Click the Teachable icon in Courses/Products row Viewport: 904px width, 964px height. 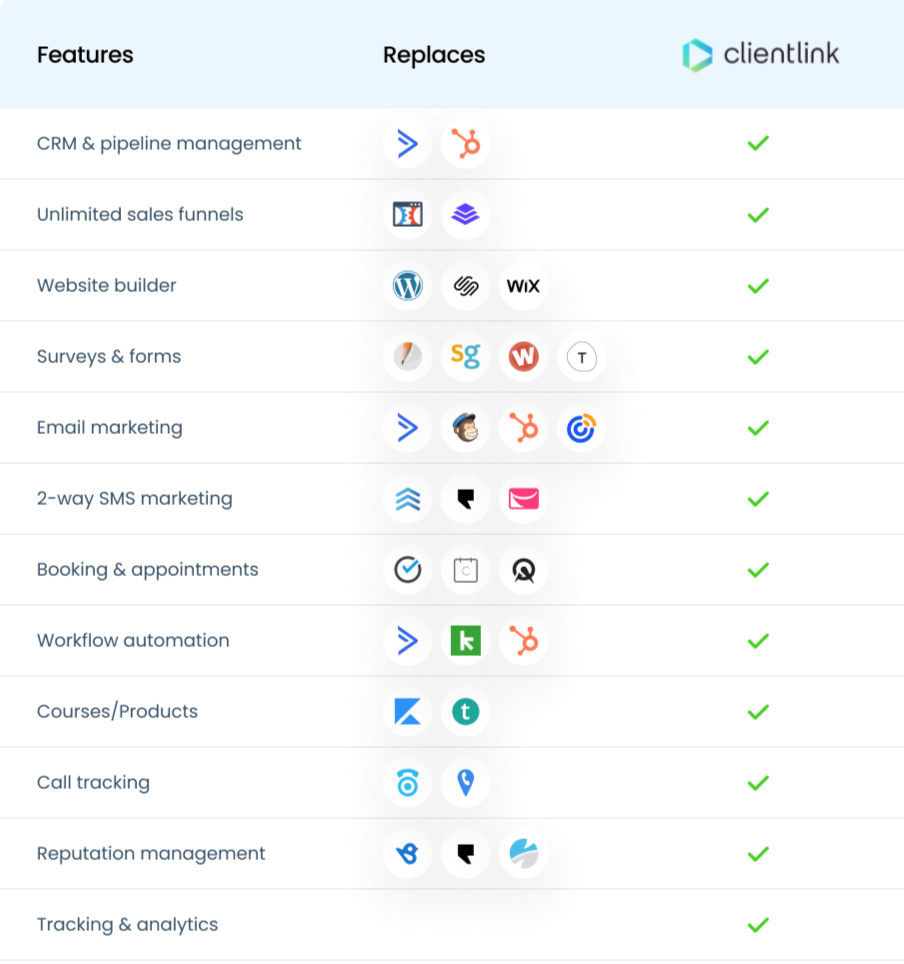pos(465,712)
